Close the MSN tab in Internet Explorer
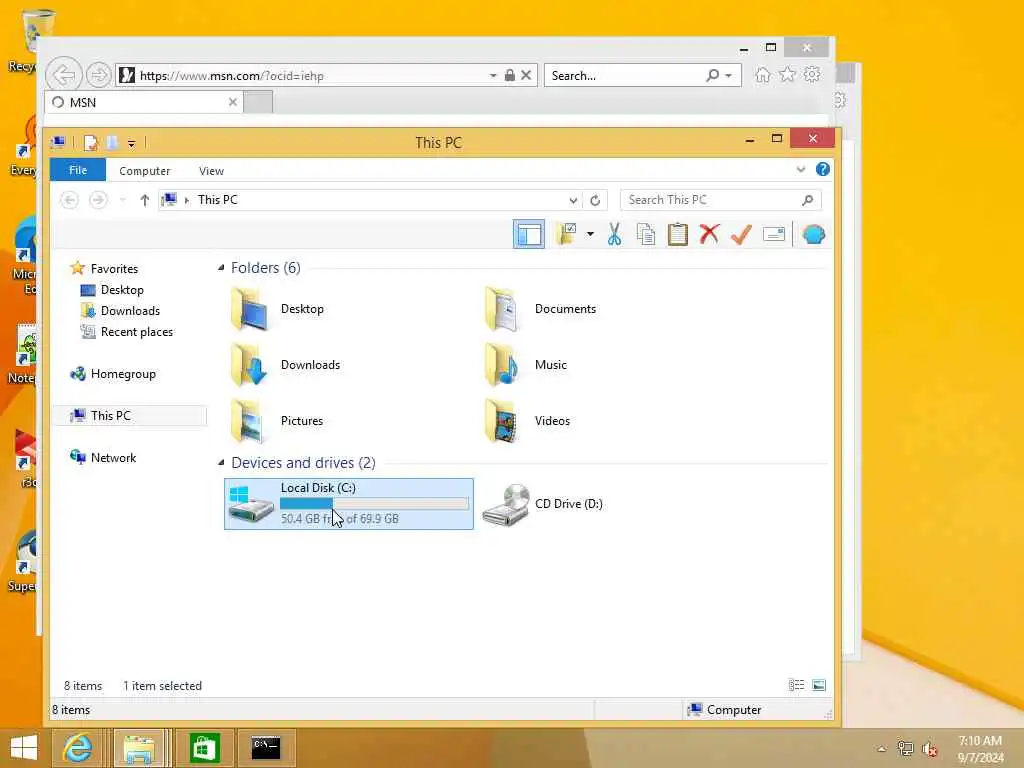Viewport: 1024px width, 768px height. 232,102
